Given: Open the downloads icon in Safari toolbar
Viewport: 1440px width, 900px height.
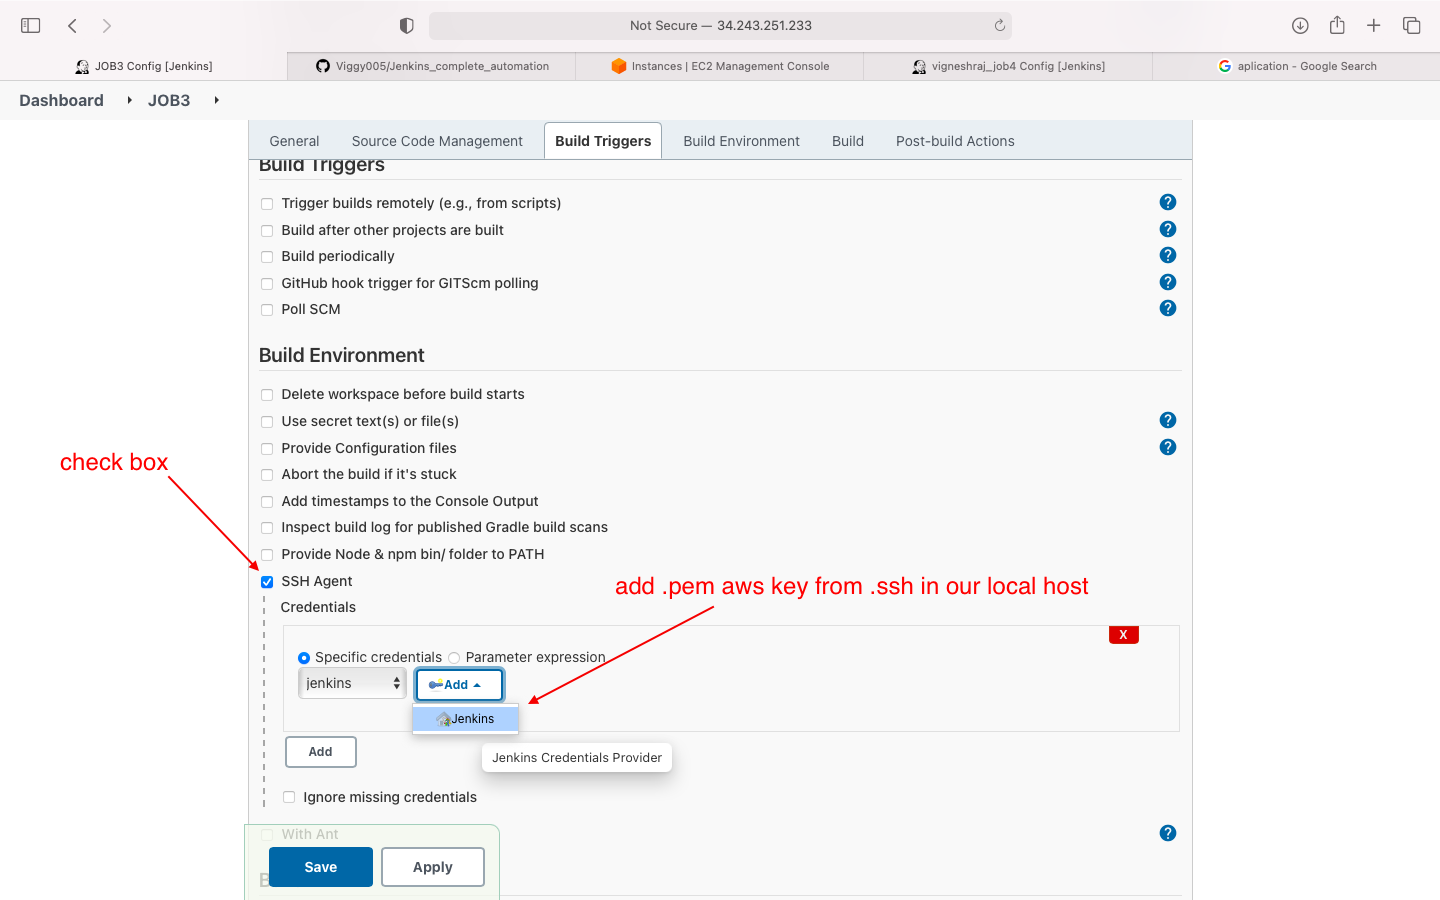Looking at the screenshot, I should pyautogui.click(x=1300, y=26).
